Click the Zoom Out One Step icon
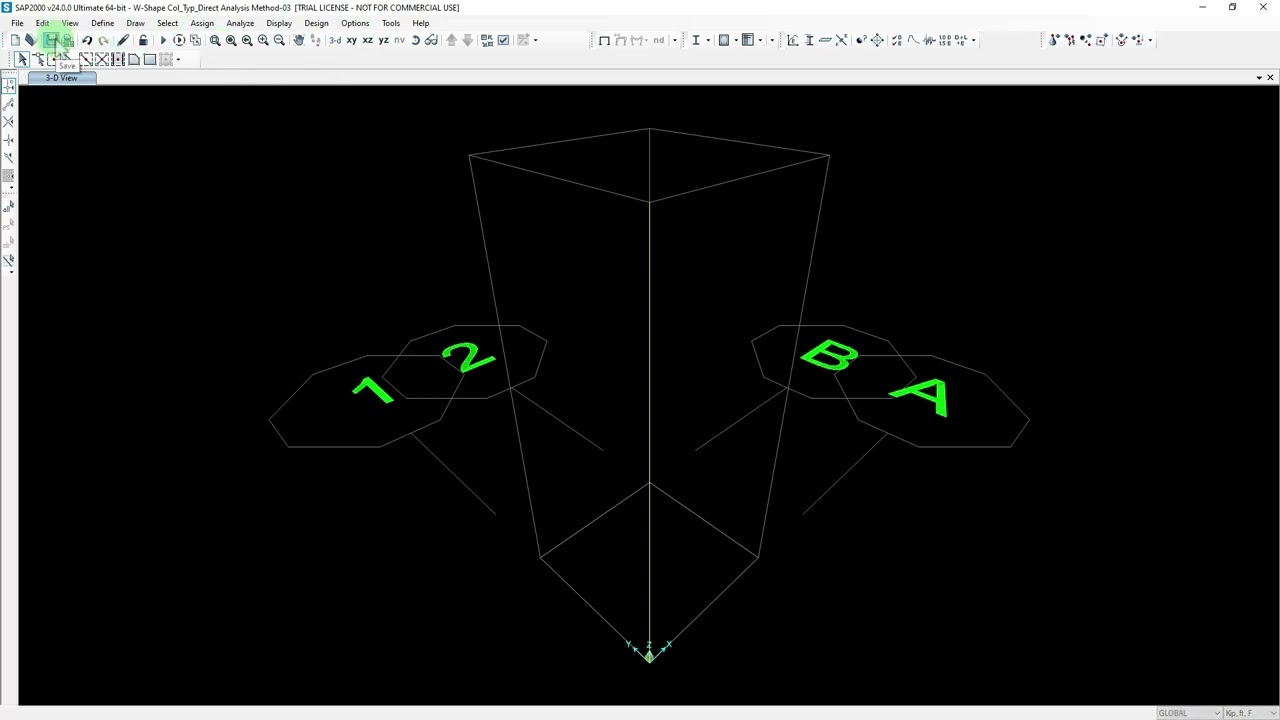This screenshot has width=1280, height=720. (x=279, y=40)
